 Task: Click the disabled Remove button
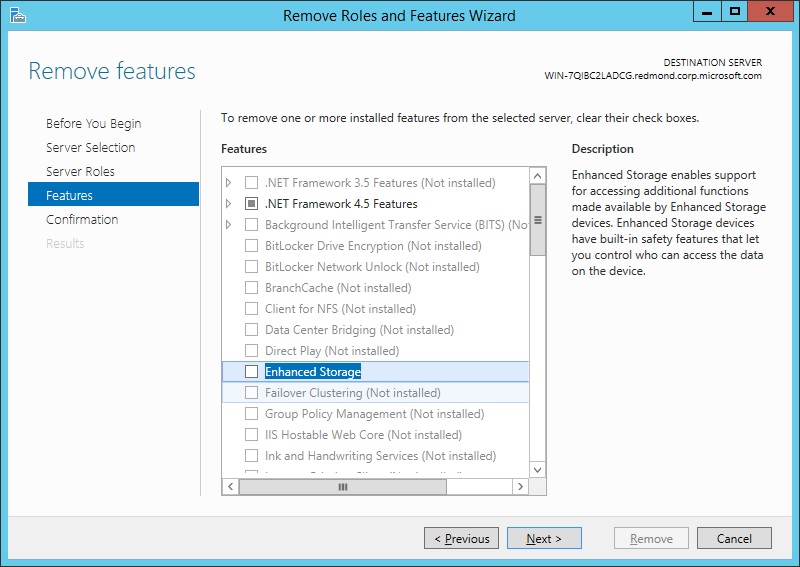tap(651, 538)
